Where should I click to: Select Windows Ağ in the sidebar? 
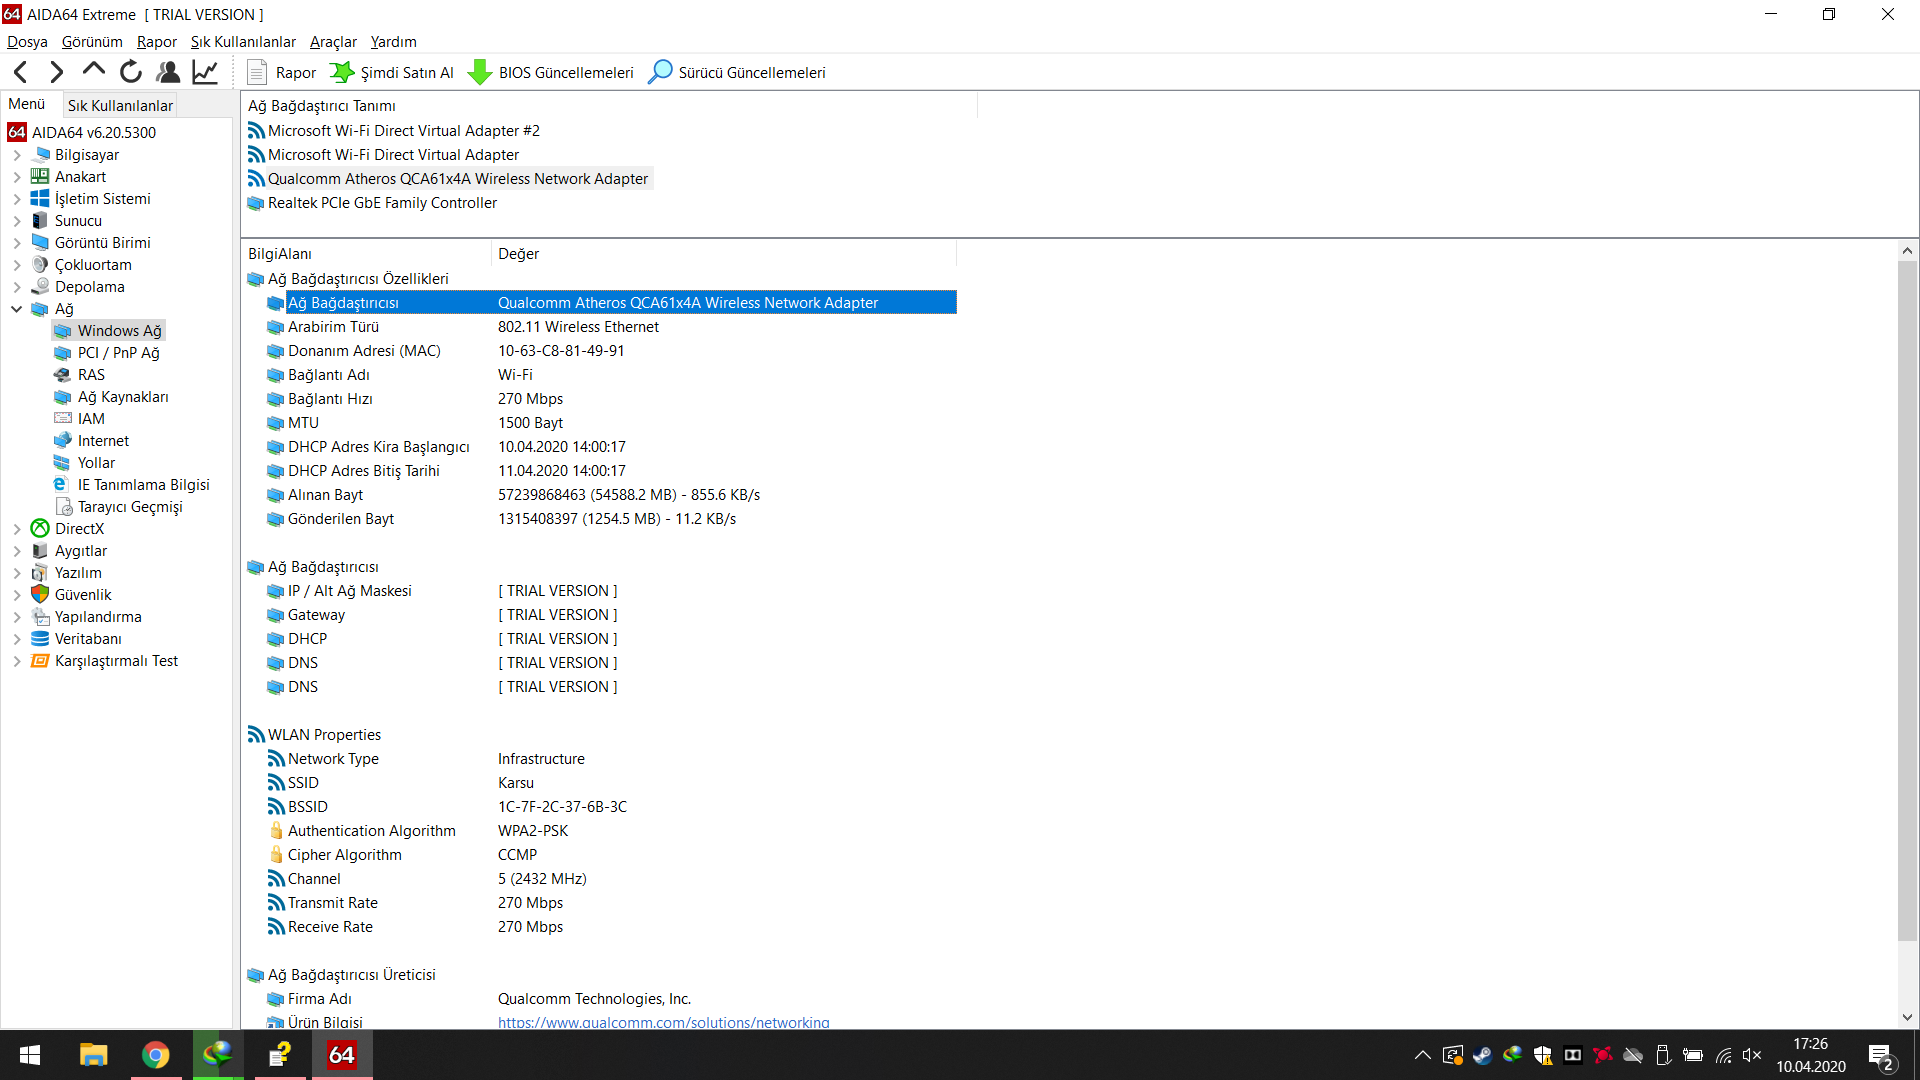[119, 330]
